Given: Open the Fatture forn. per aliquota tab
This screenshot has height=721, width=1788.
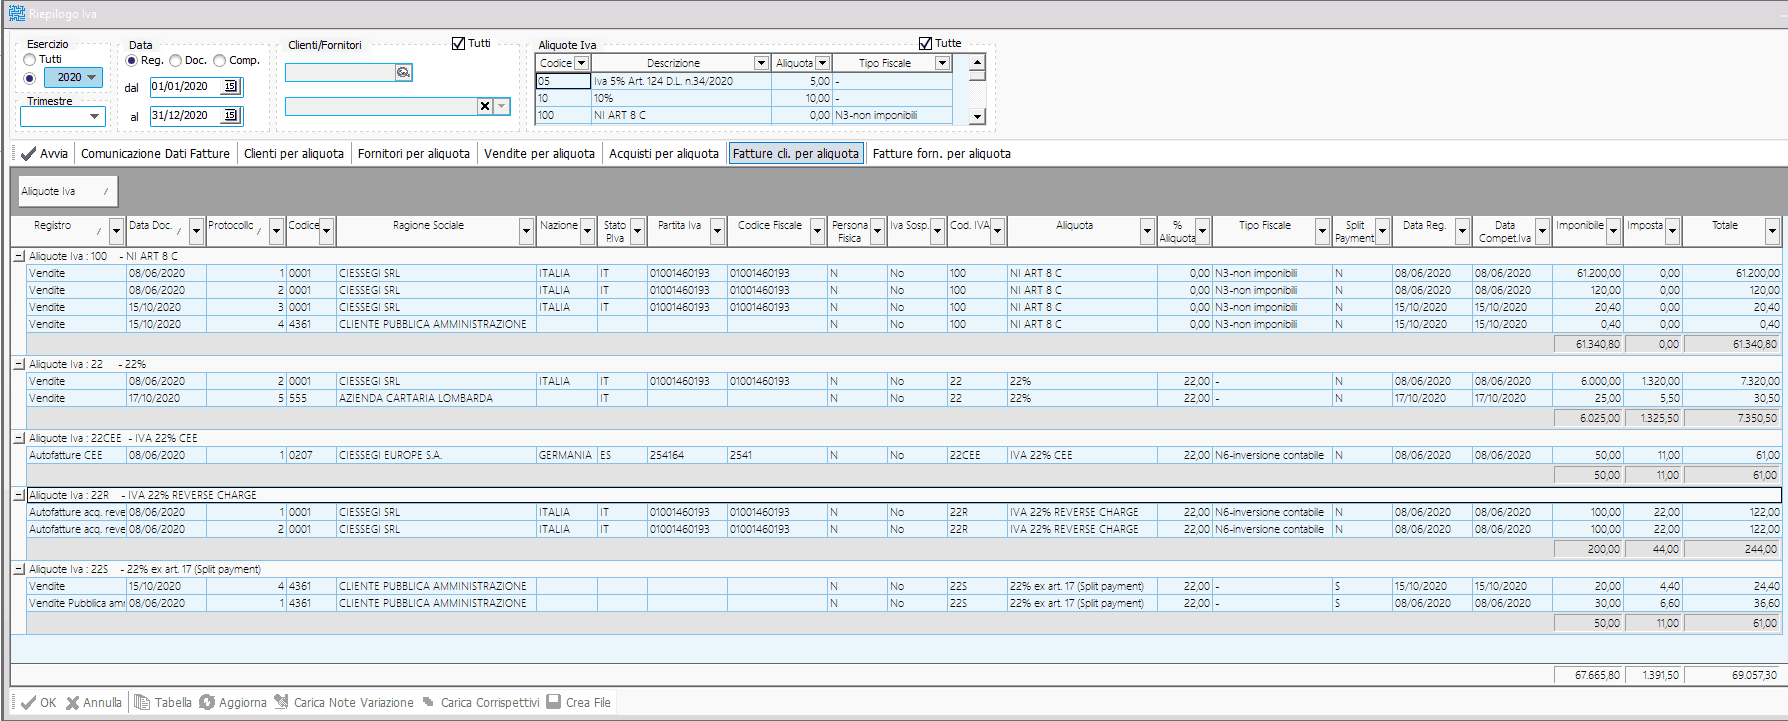Looking at the screenshot, I should click(x=942, y=154).
